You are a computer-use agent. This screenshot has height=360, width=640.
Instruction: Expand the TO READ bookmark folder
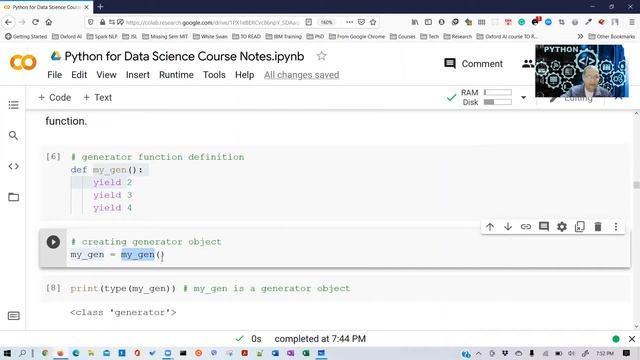pos(247,36)
